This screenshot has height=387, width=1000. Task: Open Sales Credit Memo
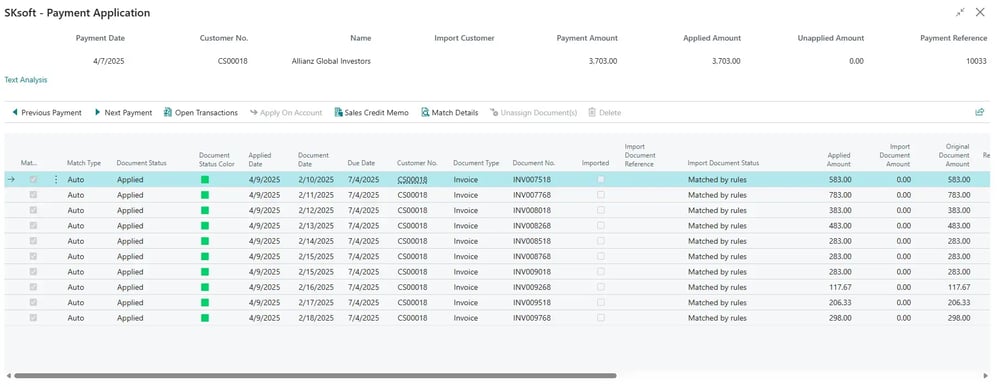[x=371, y=113]
